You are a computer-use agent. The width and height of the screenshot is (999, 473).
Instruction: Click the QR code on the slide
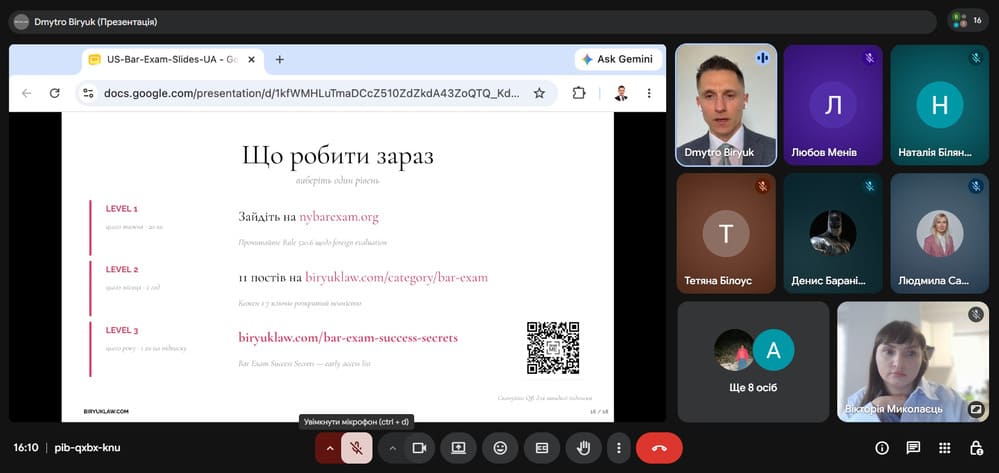tap(552, 348)
